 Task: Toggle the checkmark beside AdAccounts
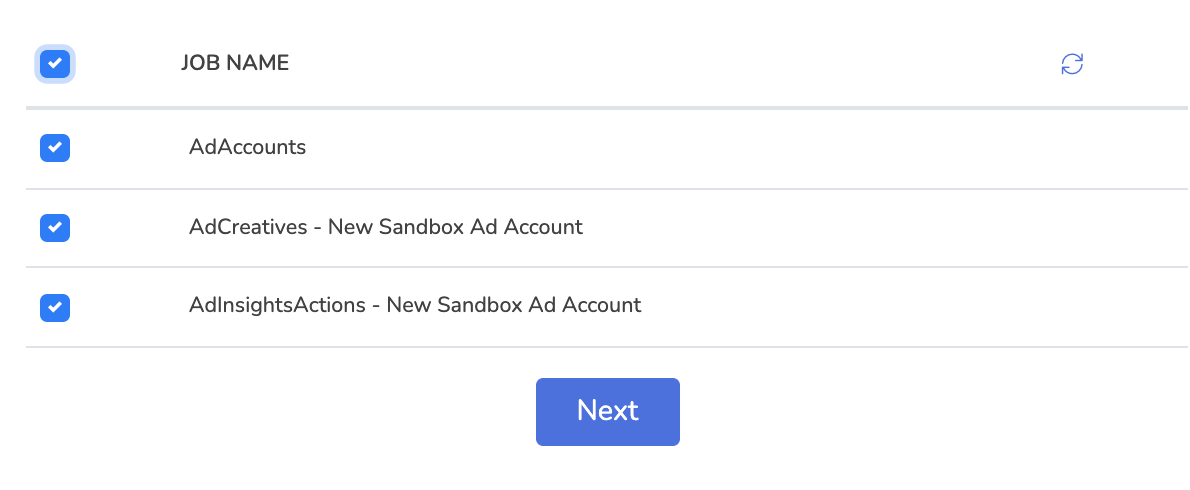point(55,148)
